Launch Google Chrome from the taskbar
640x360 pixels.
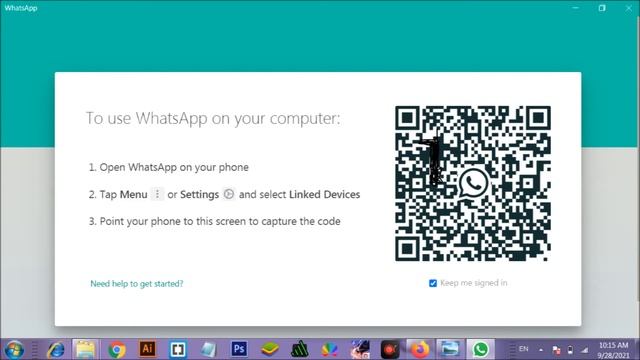tap(117, 350)
